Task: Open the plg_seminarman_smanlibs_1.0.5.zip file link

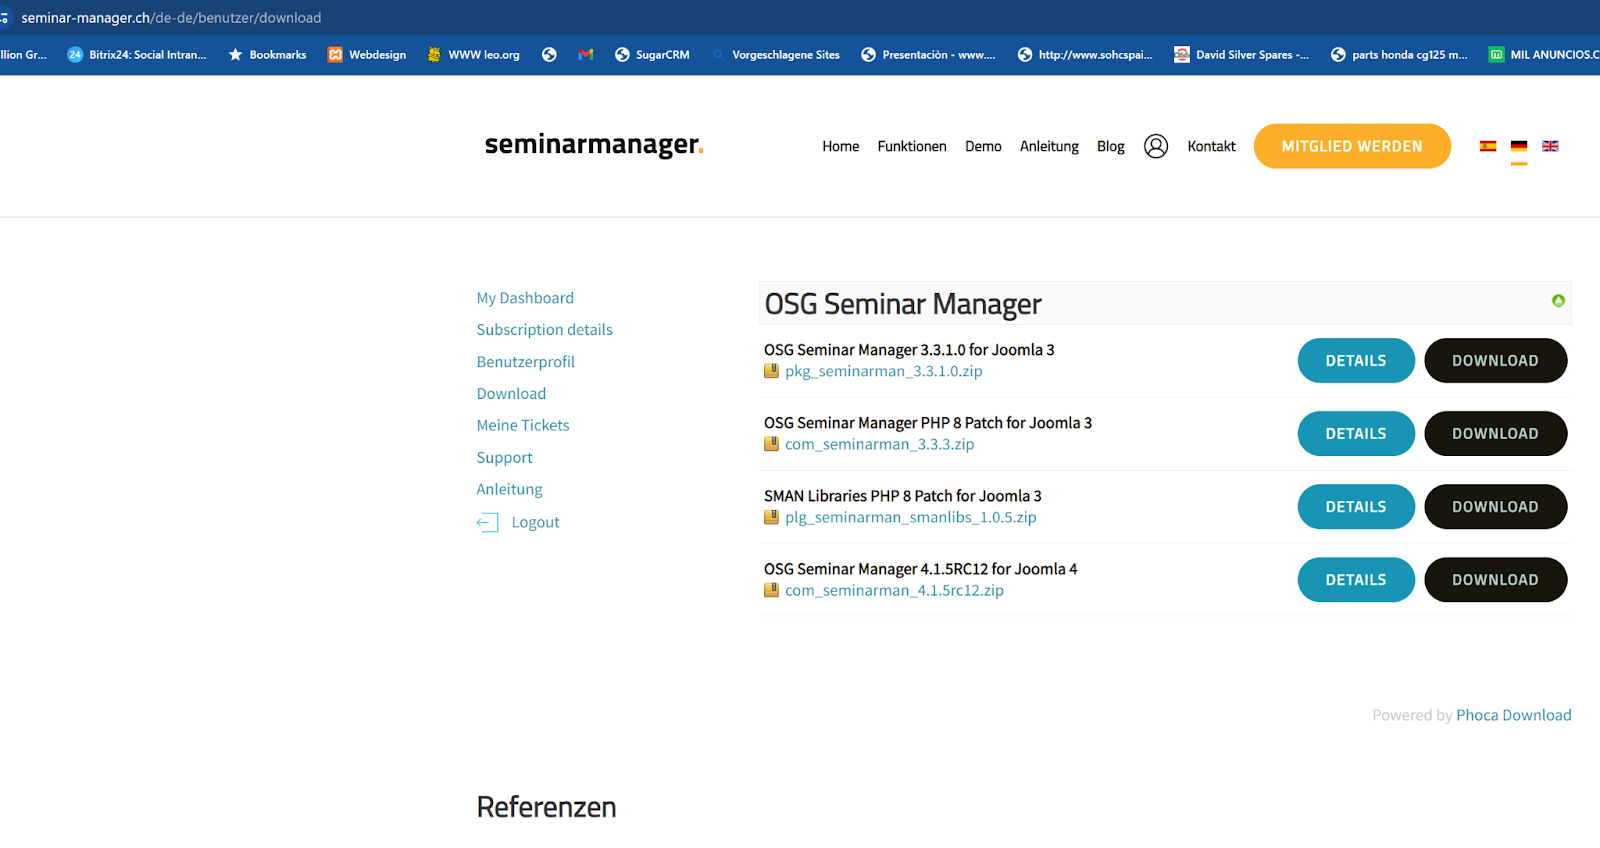Action: [x=910, y=517]
